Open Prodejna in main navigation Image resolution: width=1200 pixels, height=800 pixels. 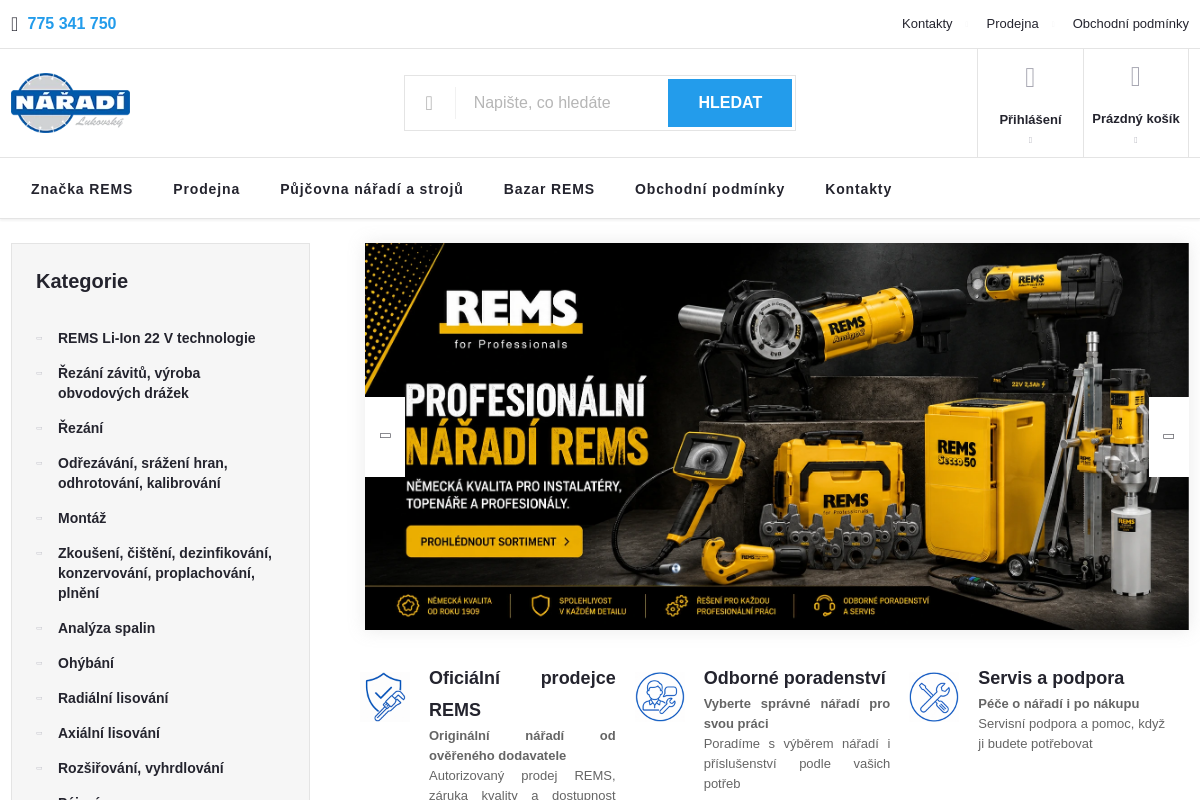[206, 189]
